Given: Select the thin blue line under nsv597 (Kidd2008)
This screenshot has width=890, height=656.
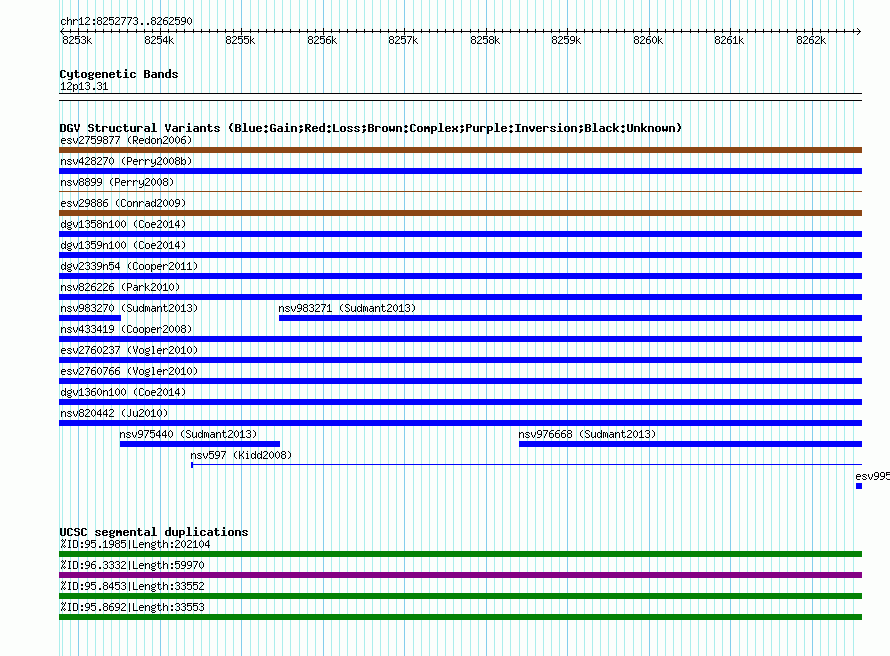Looking at the screenshot, I should point(527,465).
